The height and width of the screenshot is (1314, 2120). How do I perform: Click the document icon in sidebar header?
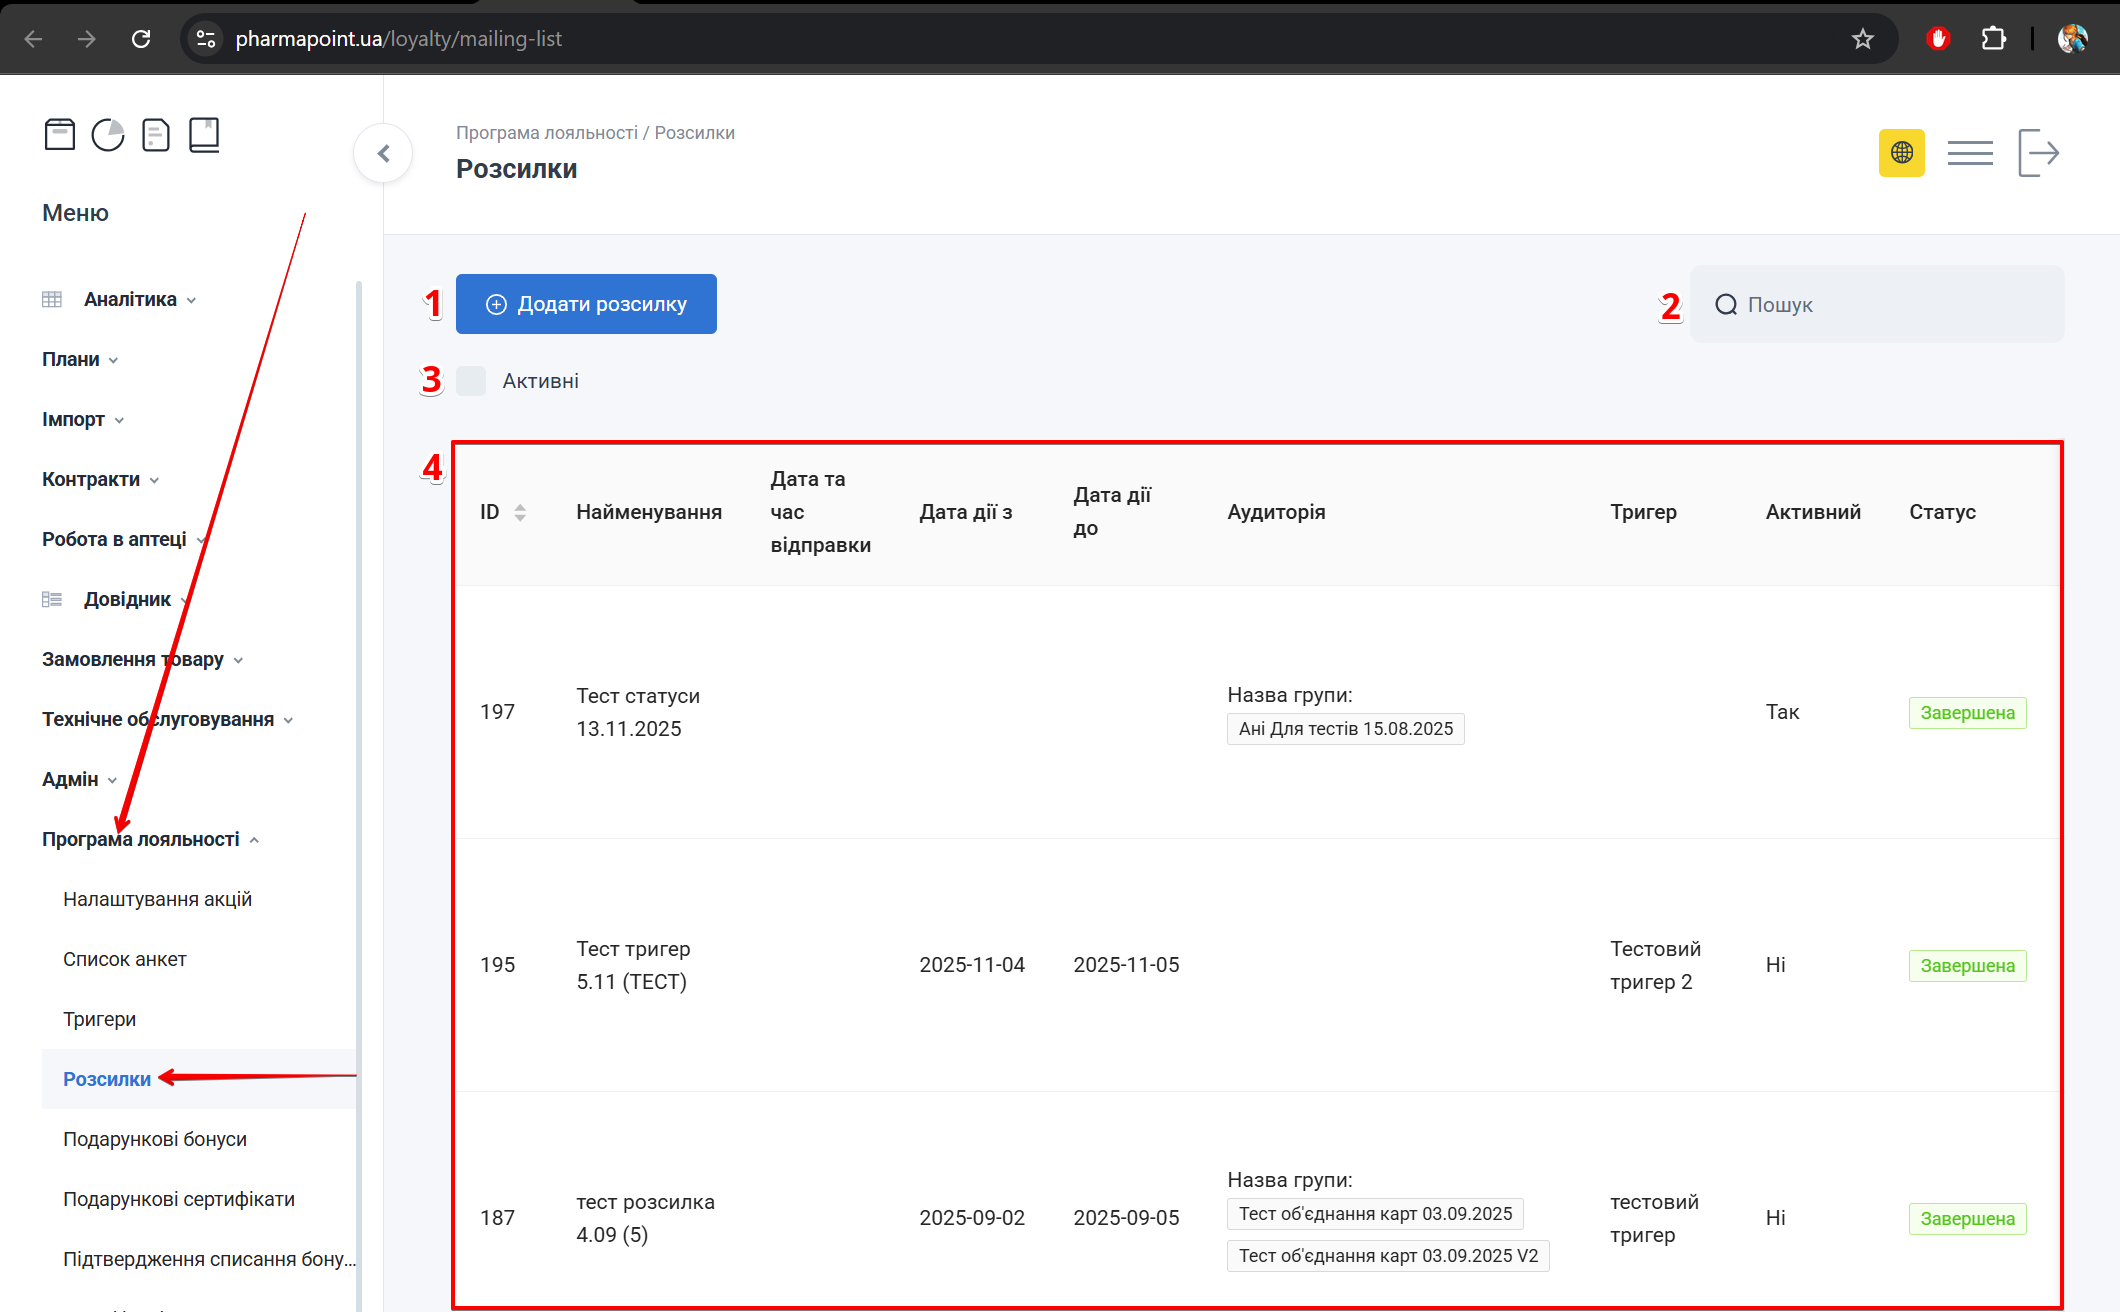pyautogui.click(x=156, y=134)
